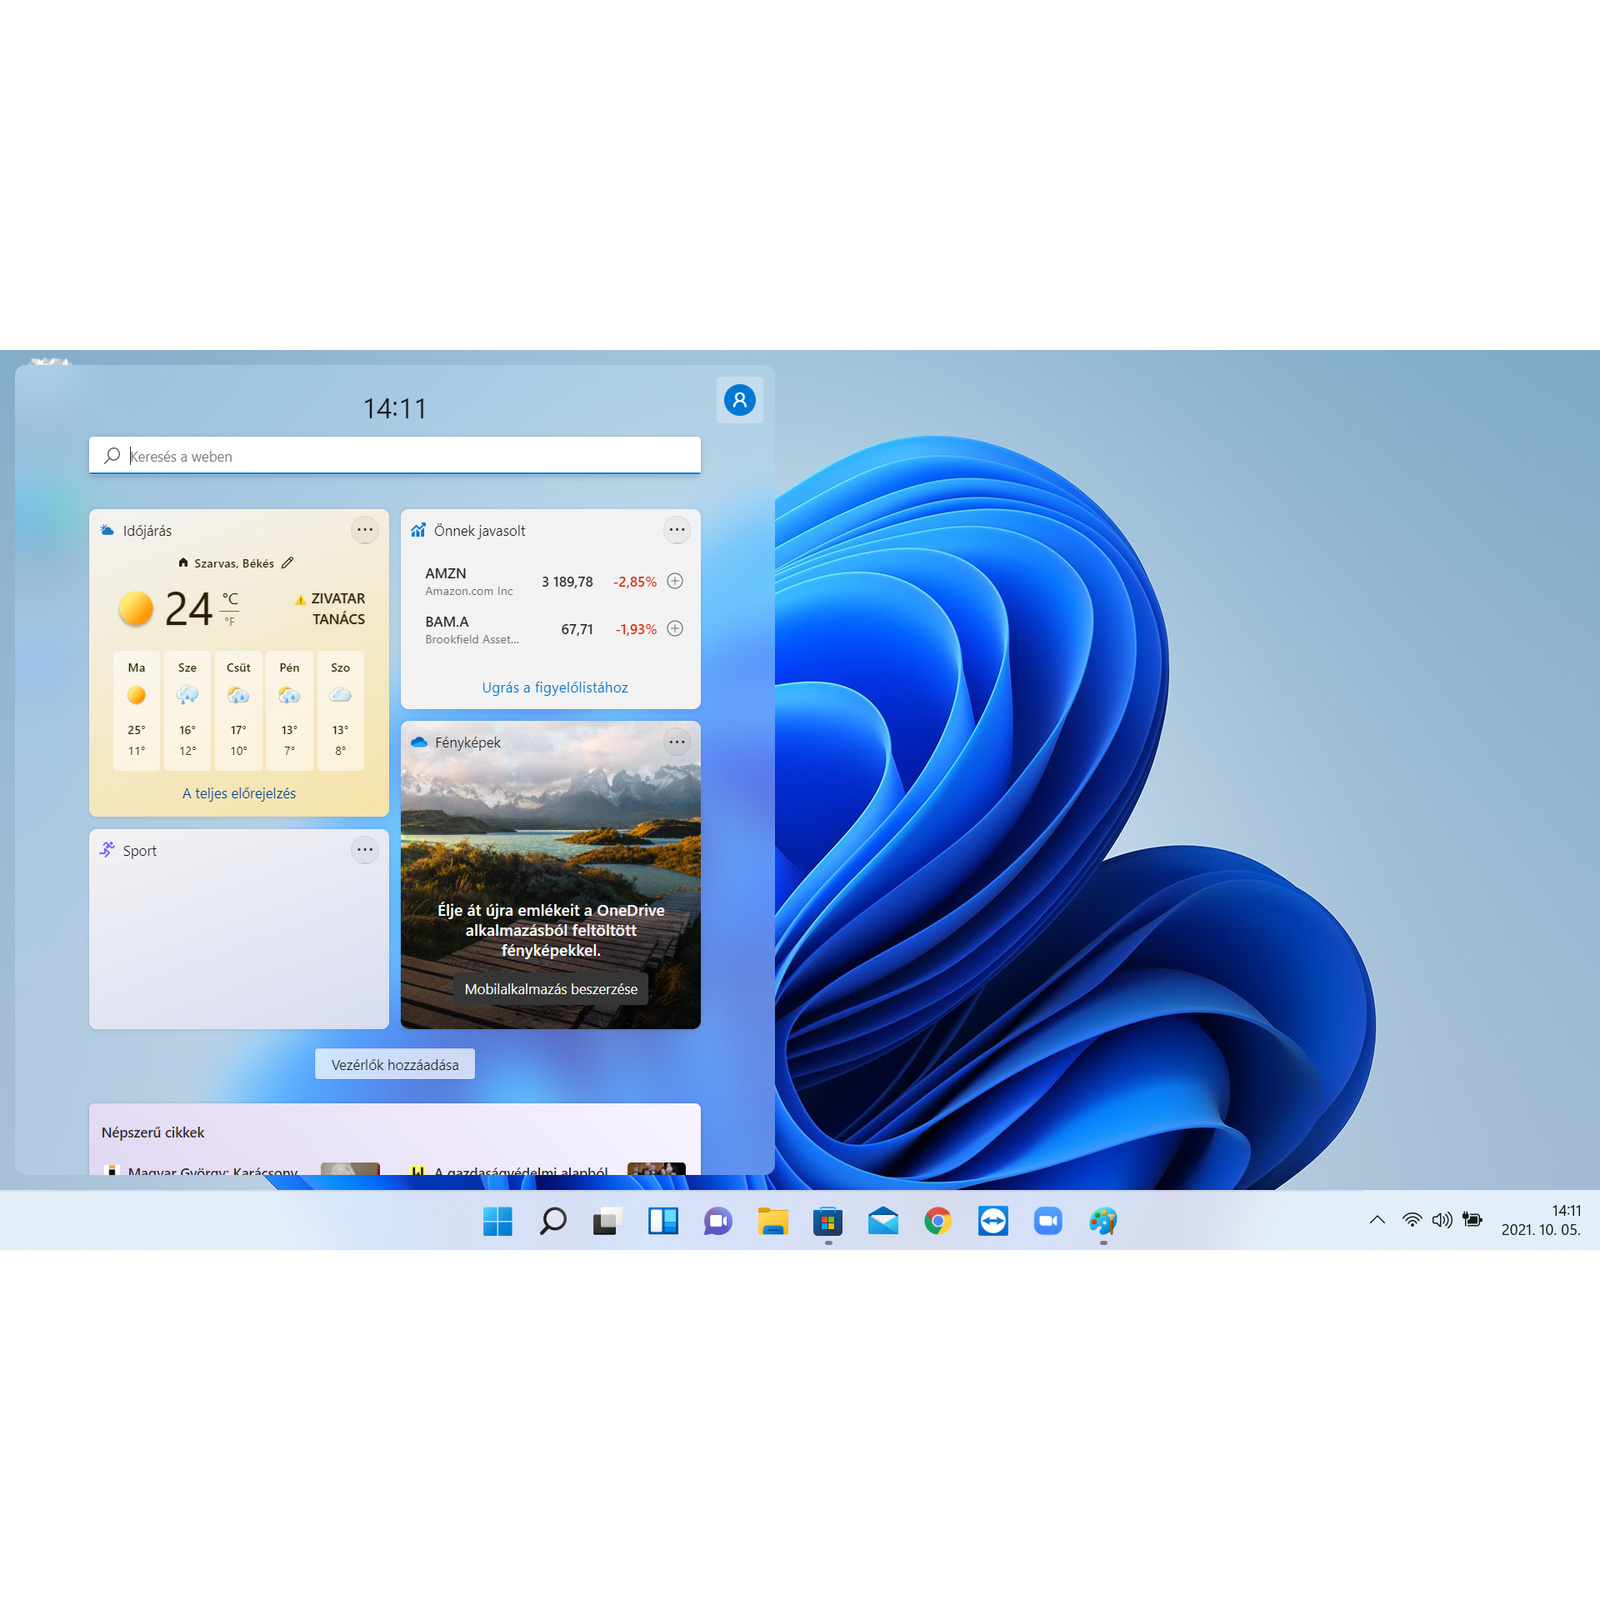Open Microsoft Store from the taskbar
Image resolution: width=1600 pixels, height=1600 pixels.
coord(826,1221)
